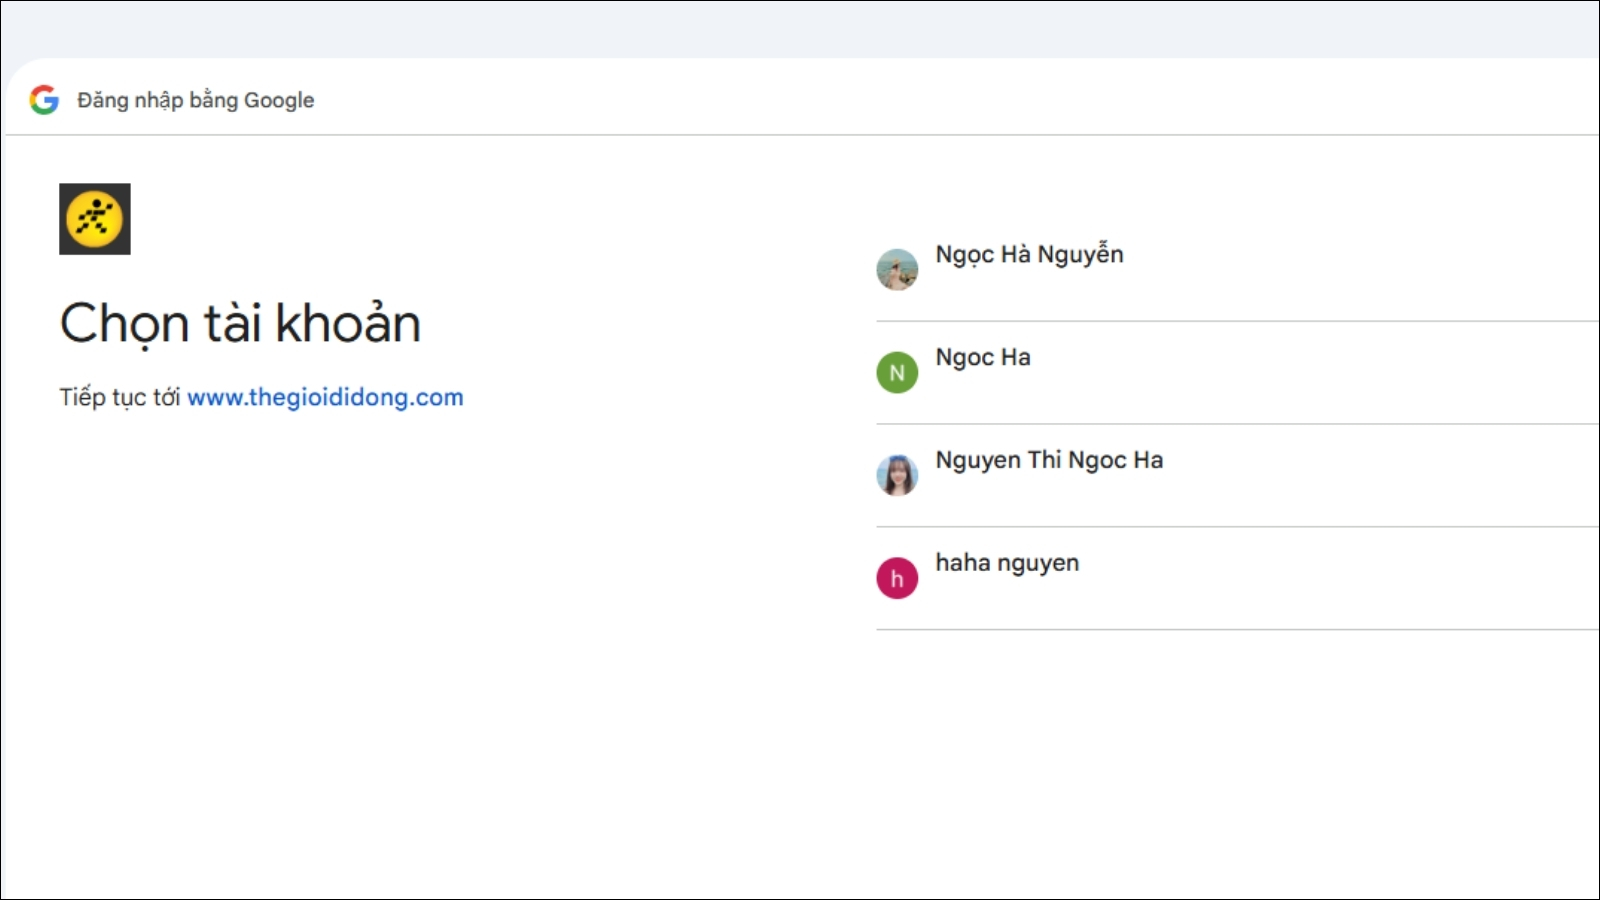Choose the haha nguyen account name
Viewport: 1600px width, 900px height.
[x=1007, y=563]
